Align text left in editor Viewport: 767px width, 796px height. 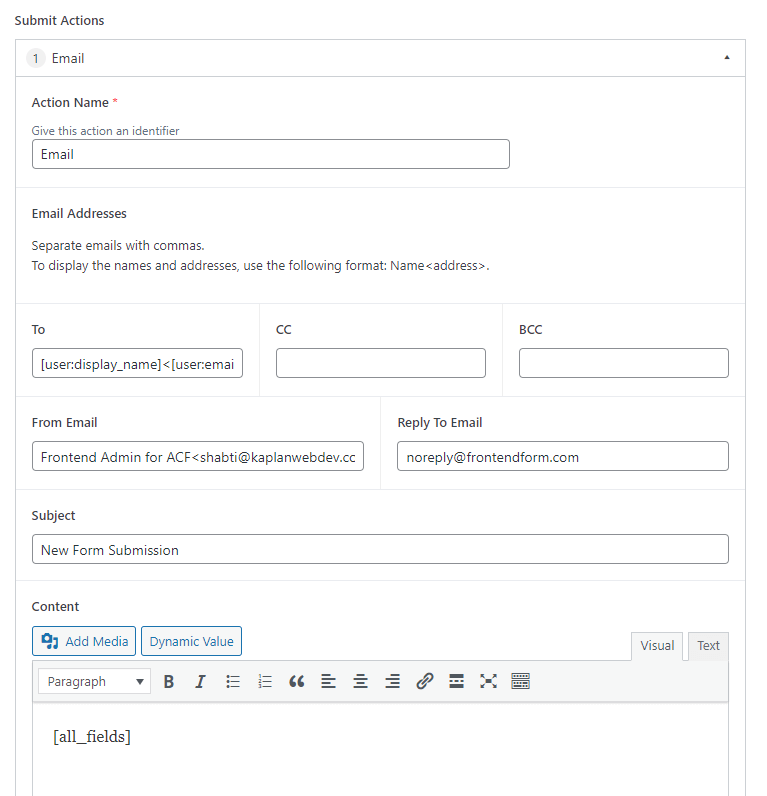(328, 681)
